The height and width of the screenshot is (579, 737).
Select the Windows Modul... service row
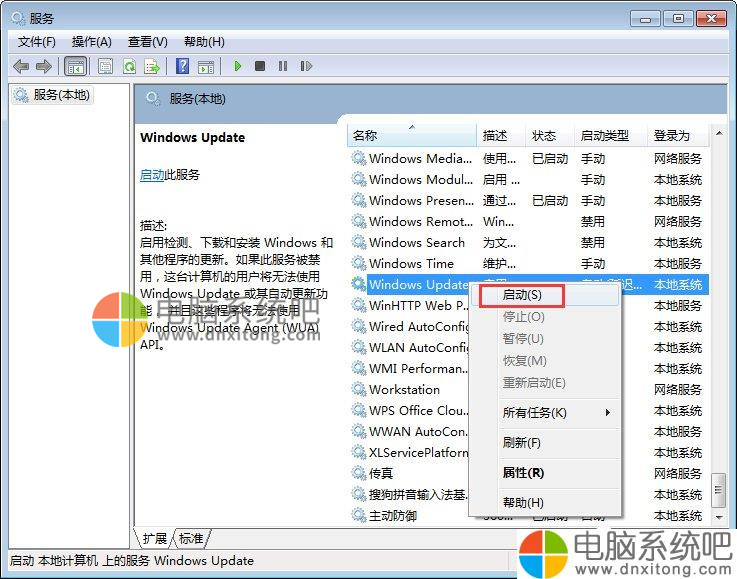tap(528, 180)
